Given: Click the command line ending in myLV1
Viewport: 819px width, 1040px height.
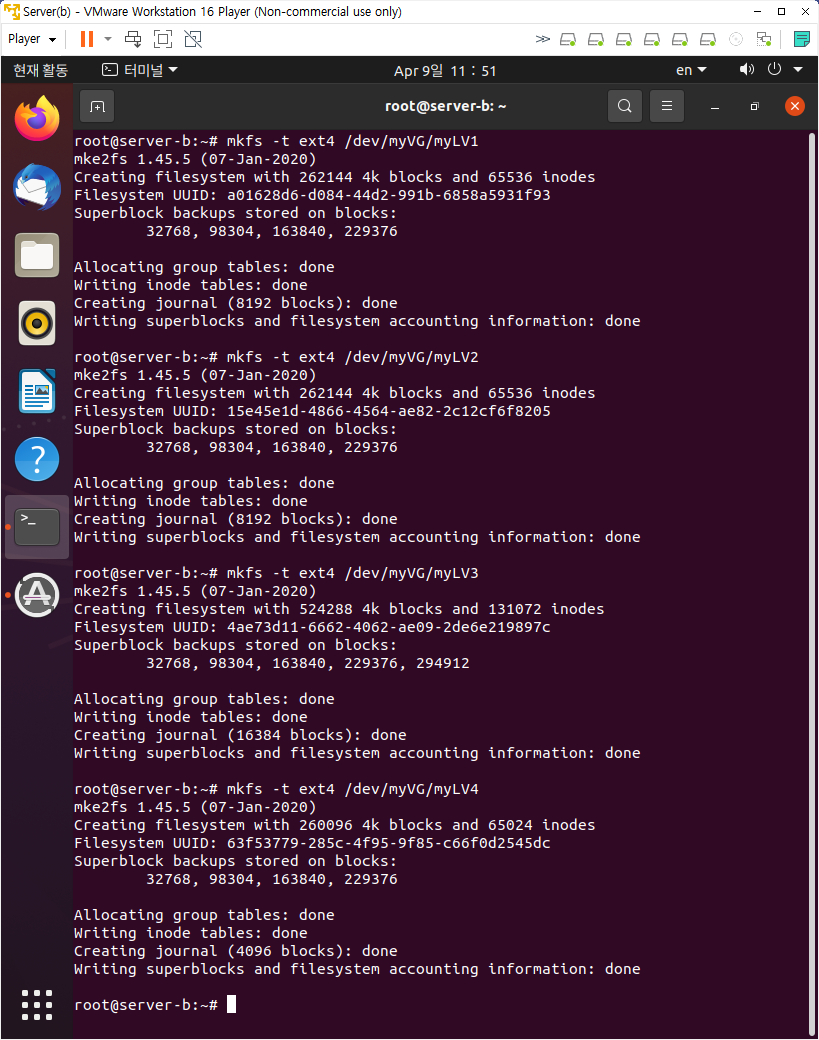Looking at the screenshot, I should tap(277, 141).
